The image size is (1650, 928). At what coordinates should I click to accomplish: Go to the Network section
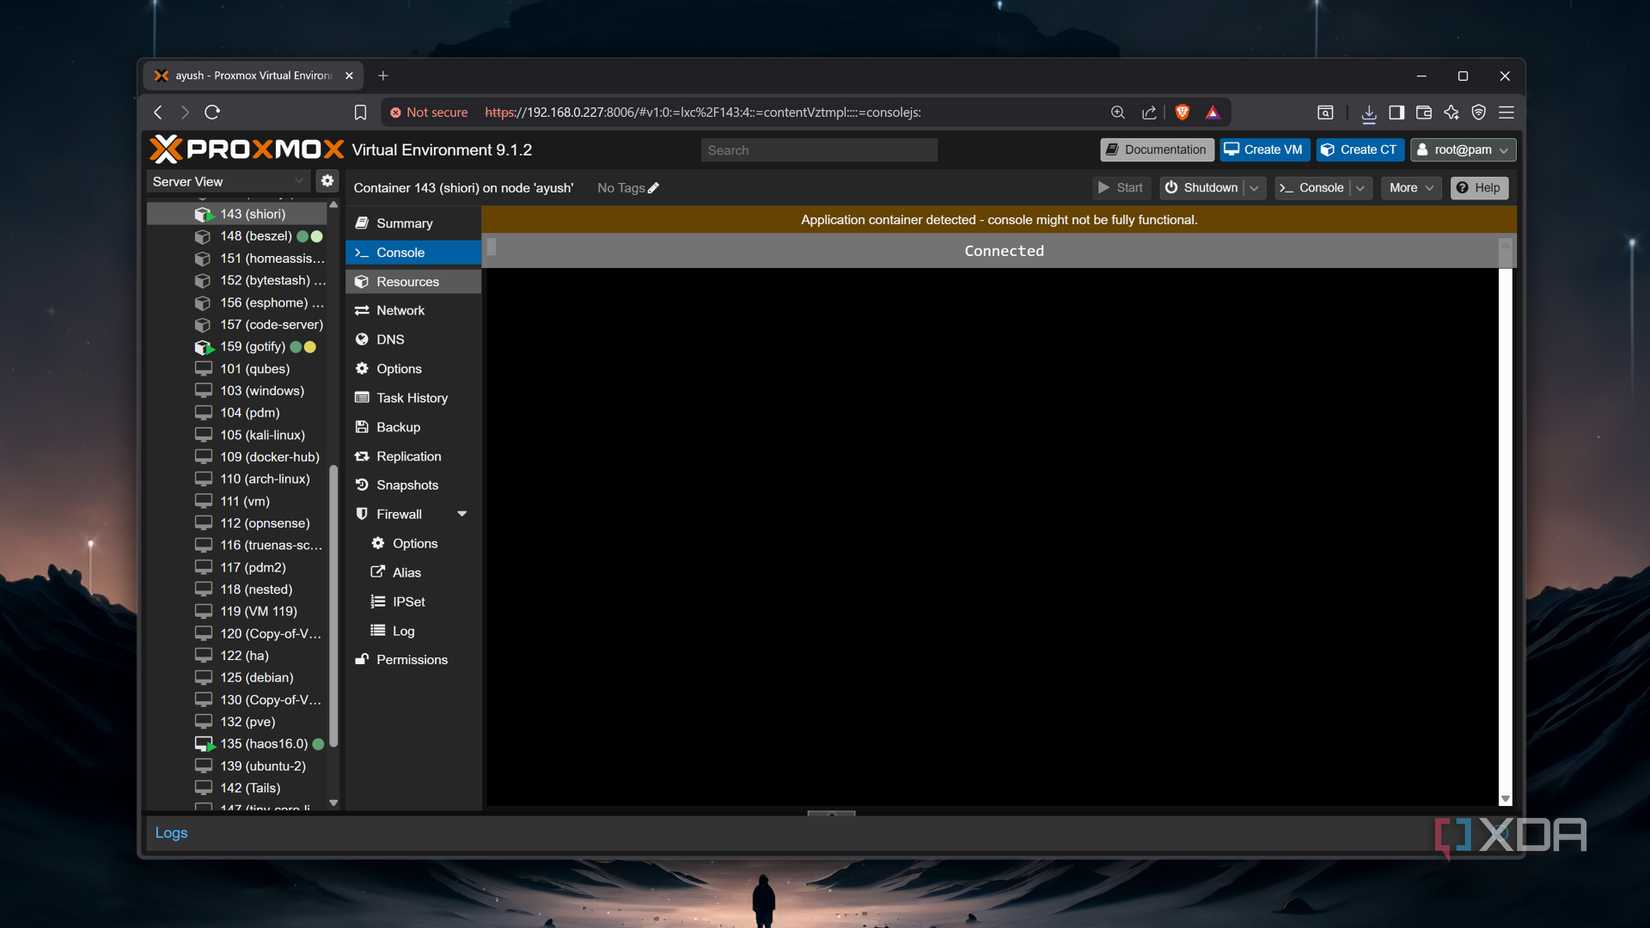[x=413, y=311]
